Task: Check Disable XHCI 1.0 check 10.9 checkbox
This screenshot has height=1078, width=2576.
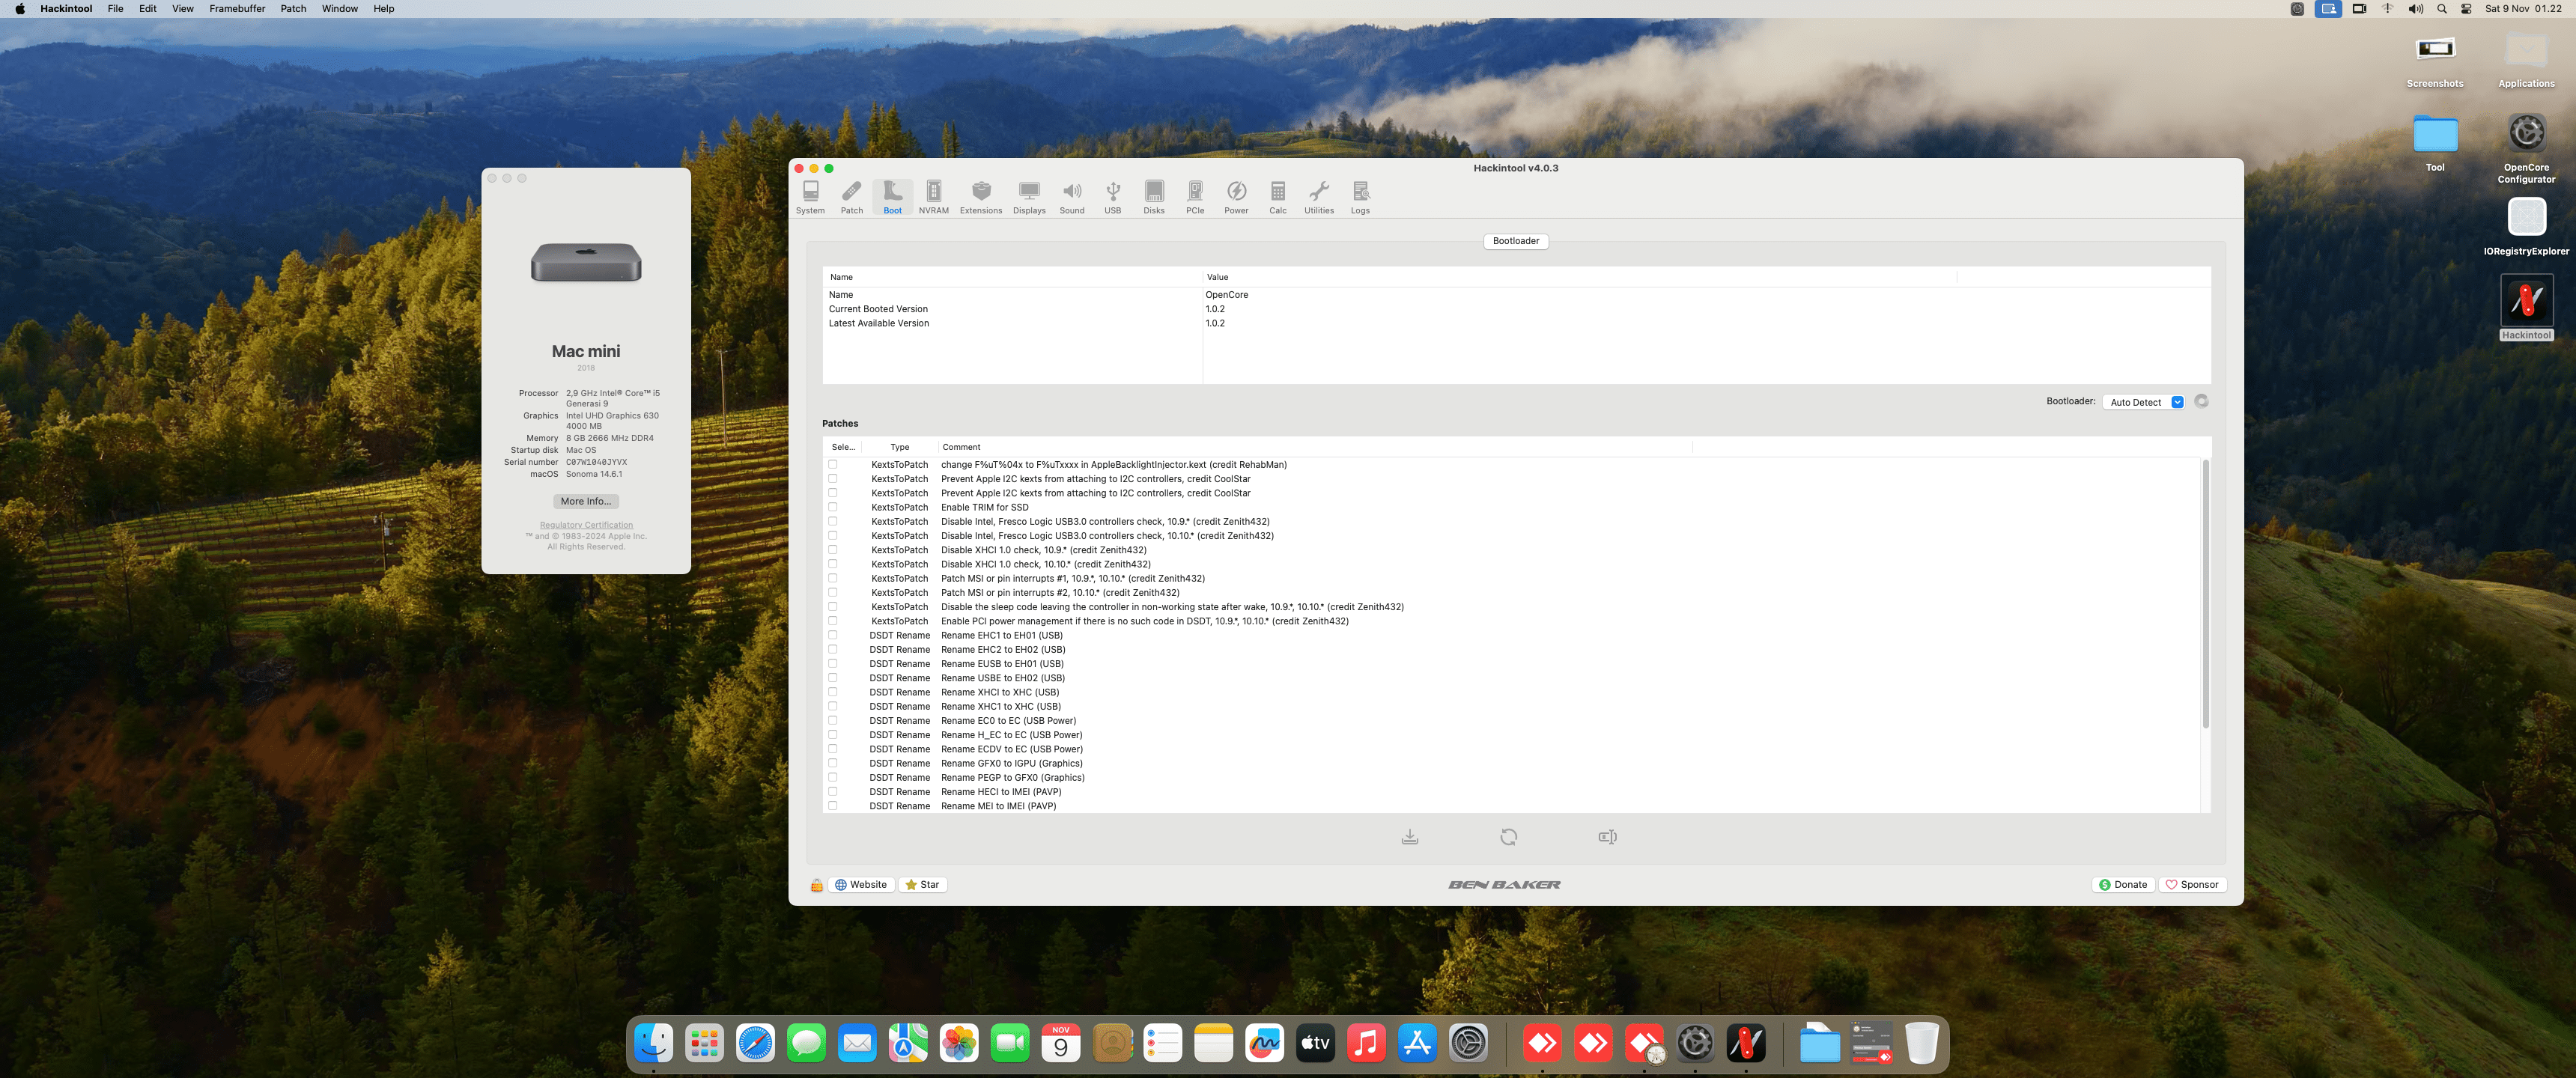Action: (832, 550)
